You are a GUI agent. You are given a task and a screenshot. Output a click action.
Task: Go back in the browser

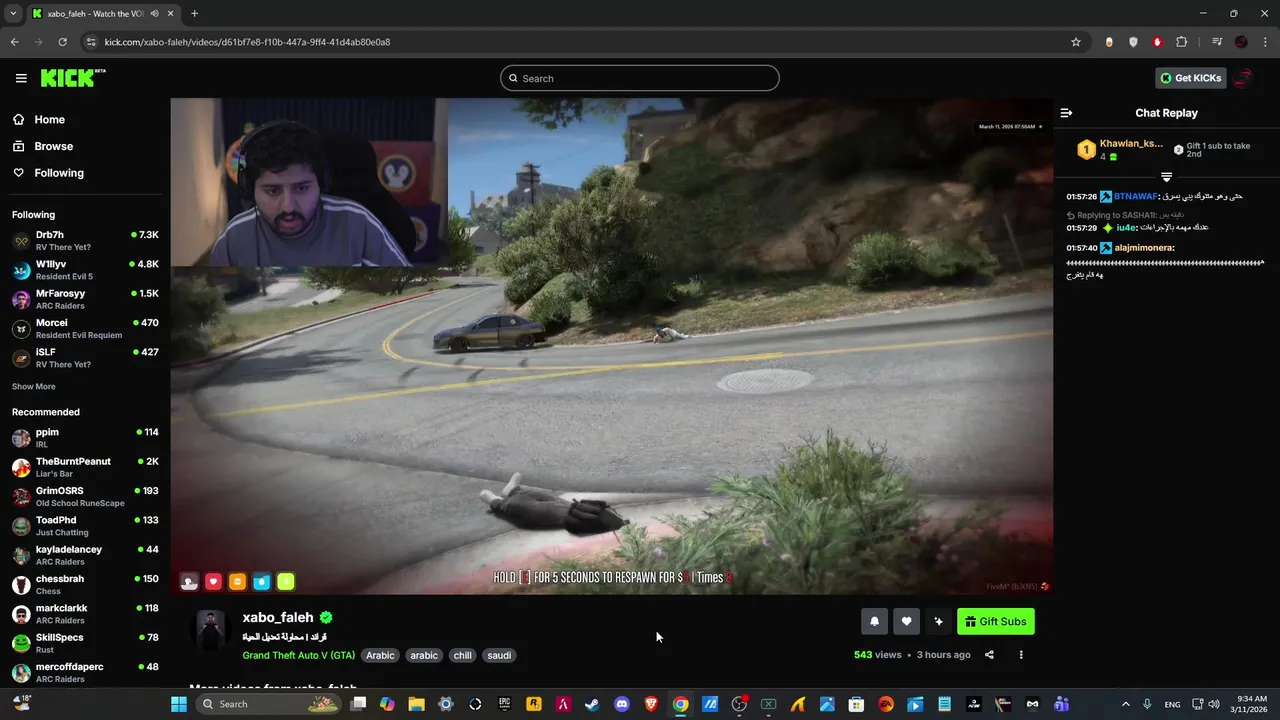point(14,42)
